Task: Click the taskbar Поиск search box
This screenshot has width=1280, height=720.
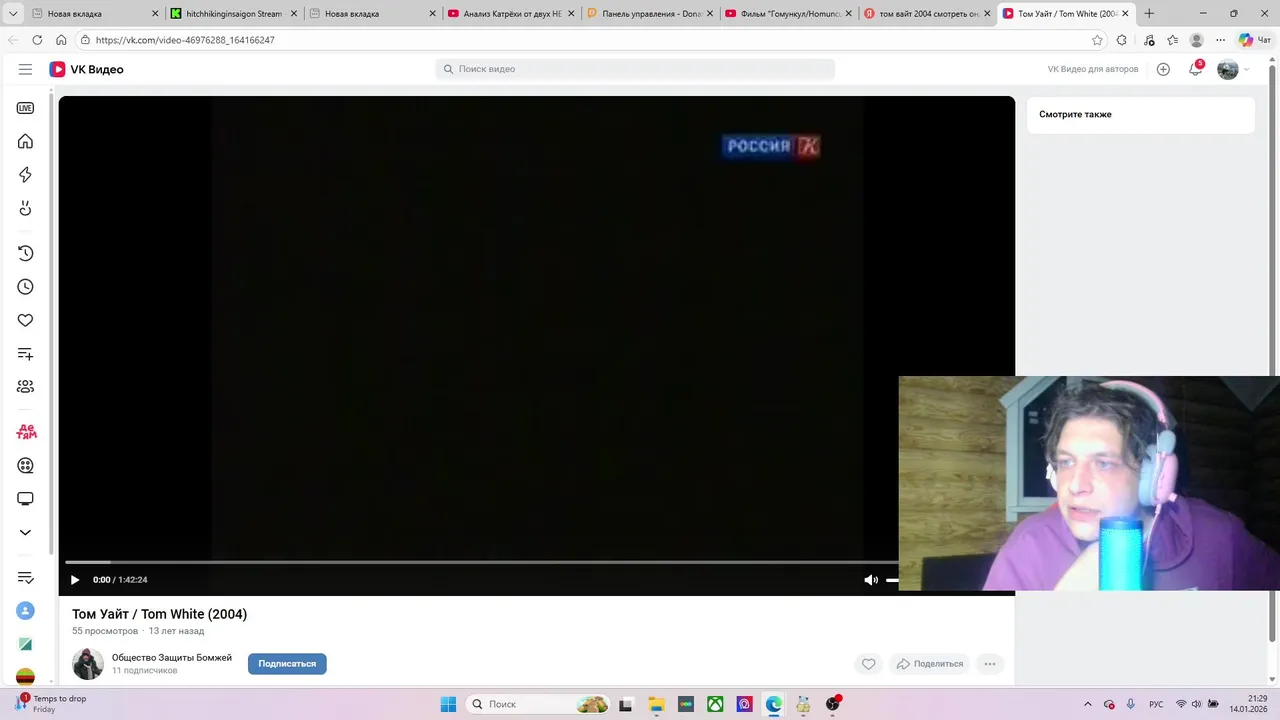Action: point(538,704)
